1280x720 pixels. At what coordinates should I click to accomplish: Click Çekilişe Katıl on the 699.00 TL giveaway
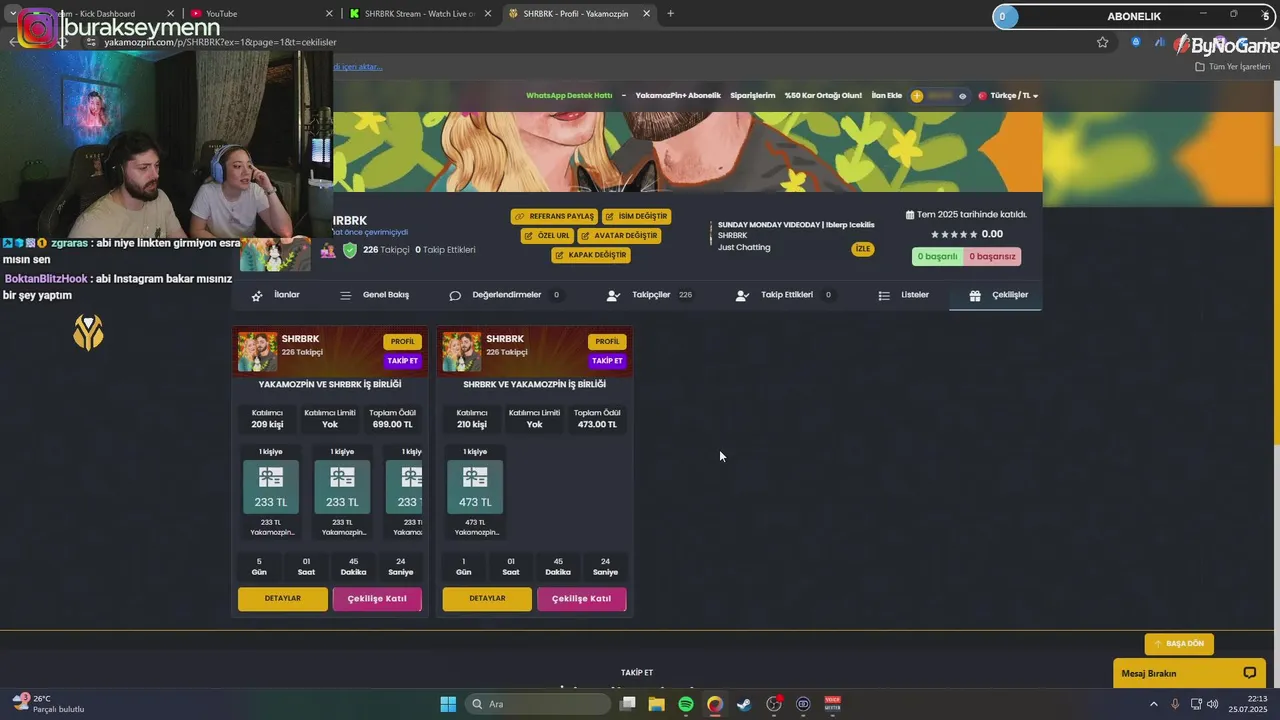[x=377, y=599]
